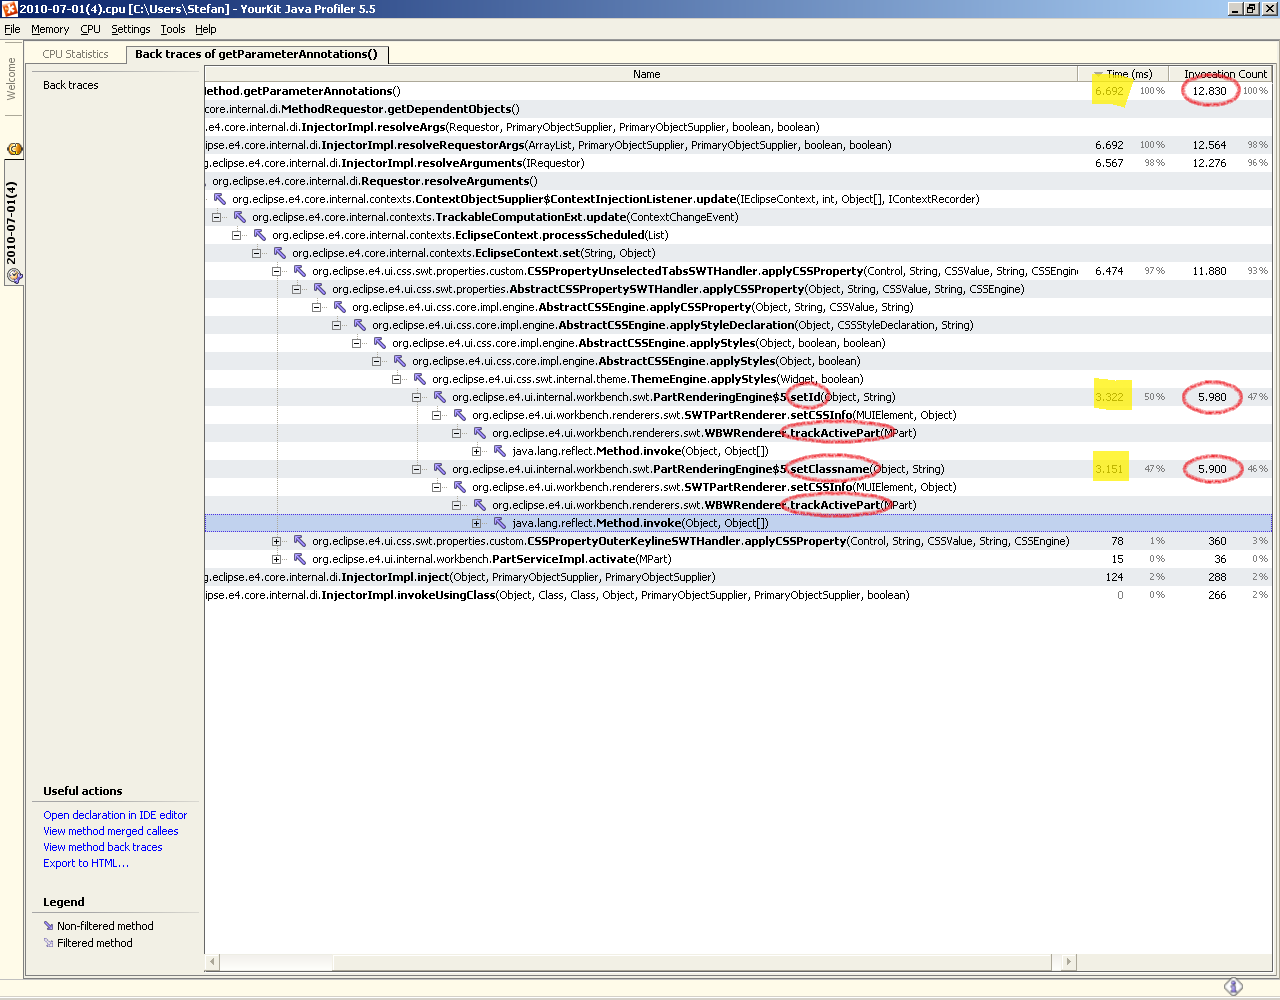This screenshot has width=1280, height=1000.
Task: Open the CPU menu
Action: point(90,29)
